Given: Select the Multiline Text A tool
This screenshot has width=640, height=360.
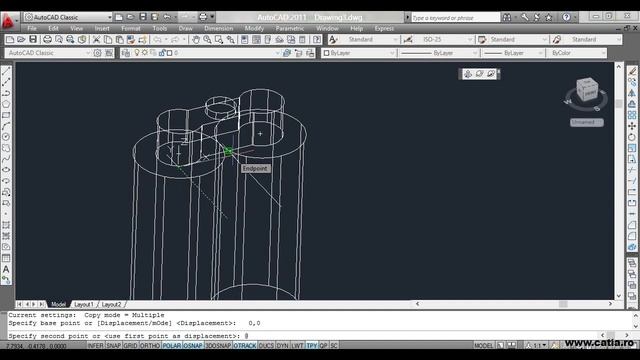Looking at the screenshot, I should [x=6, y=269].
